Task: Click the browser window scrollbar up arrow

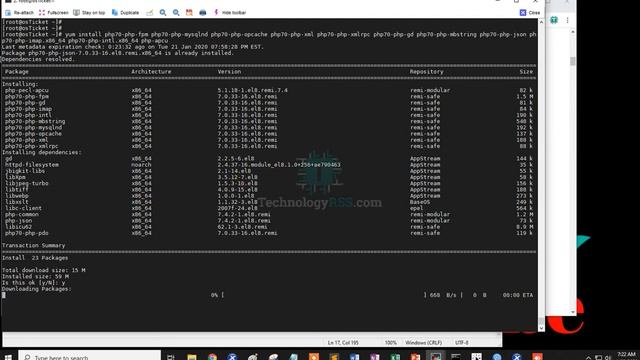Action: [x=573, y=32]
